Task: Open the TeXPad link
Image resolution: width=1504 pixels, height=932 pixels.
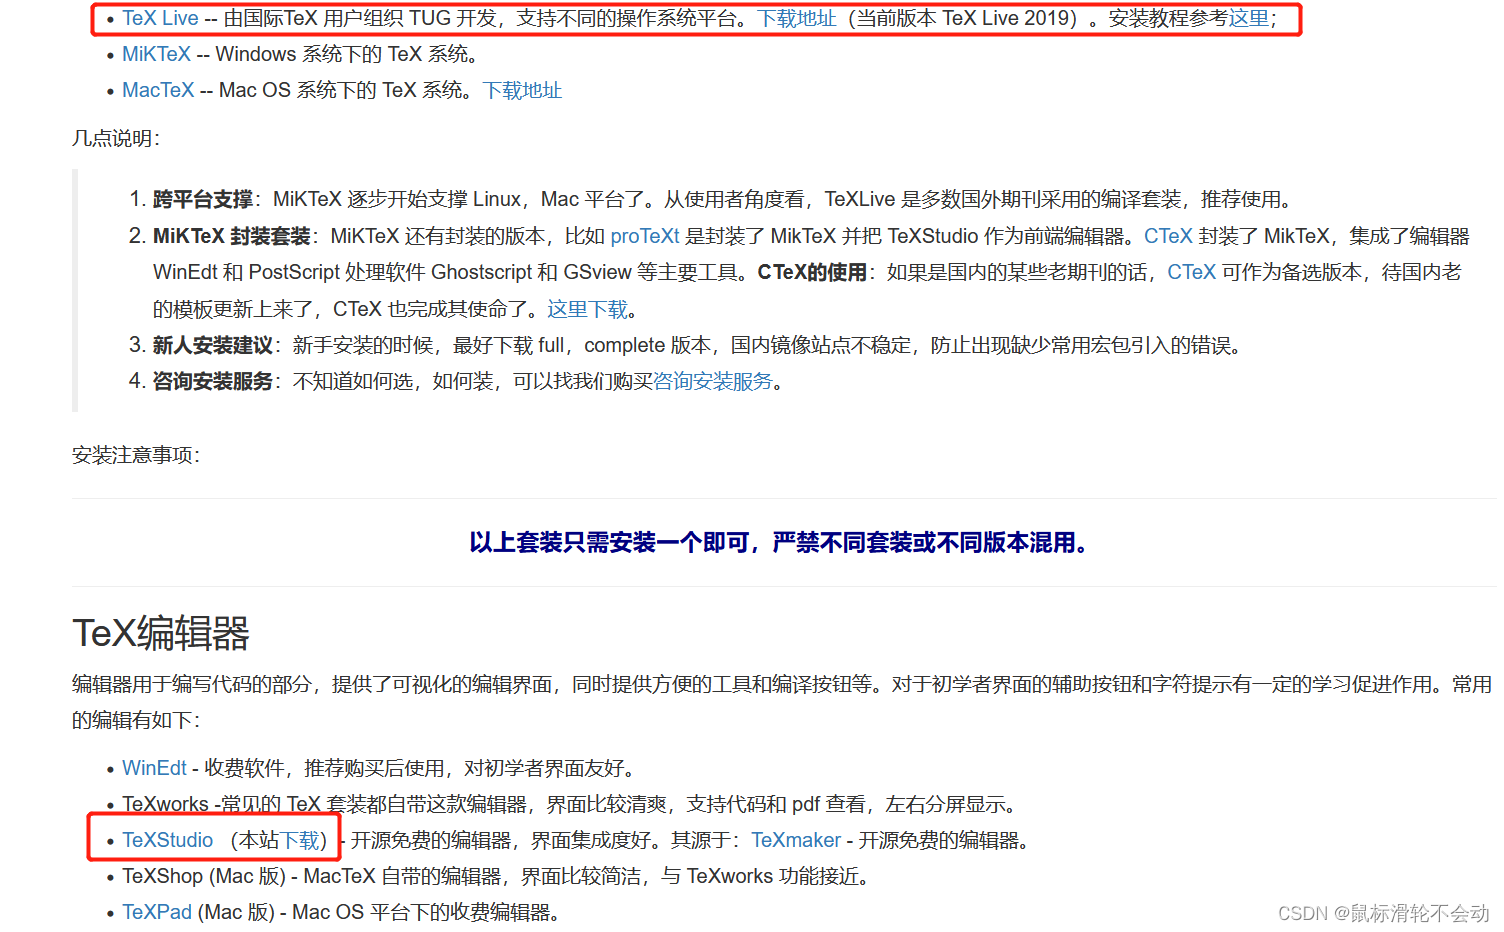Action: pos(157,912)
